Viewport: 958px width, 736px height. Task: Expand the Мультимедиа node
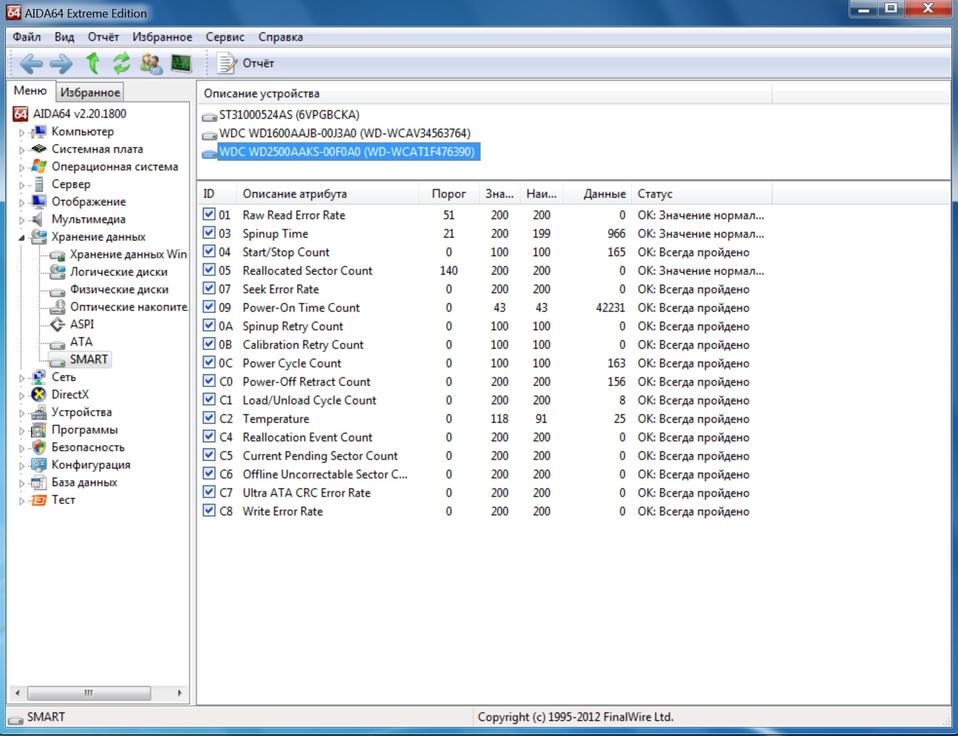click(x=21, y=220)
